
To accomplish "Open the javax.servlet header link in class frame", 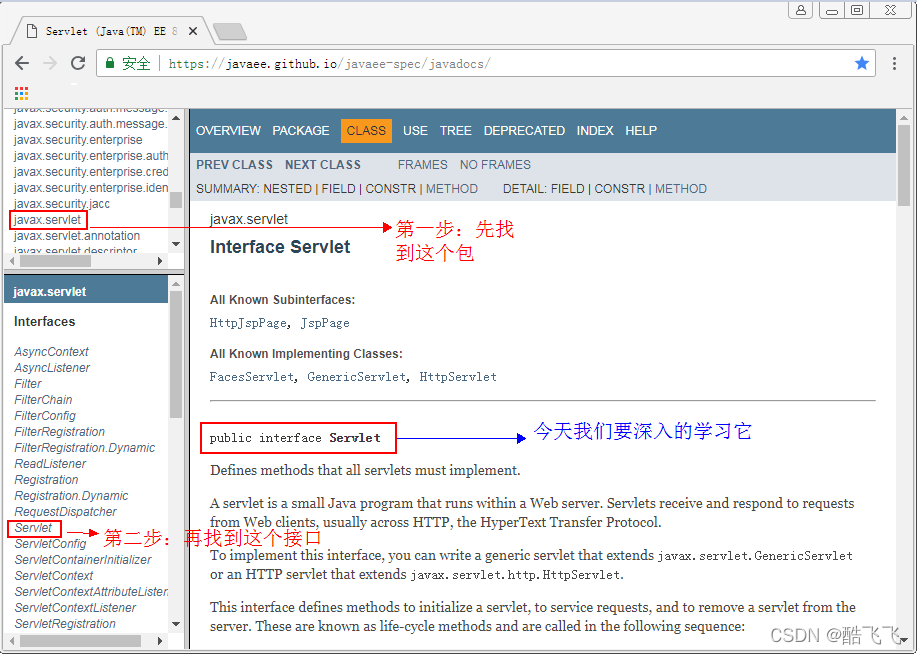I will [x=50, y=291].
